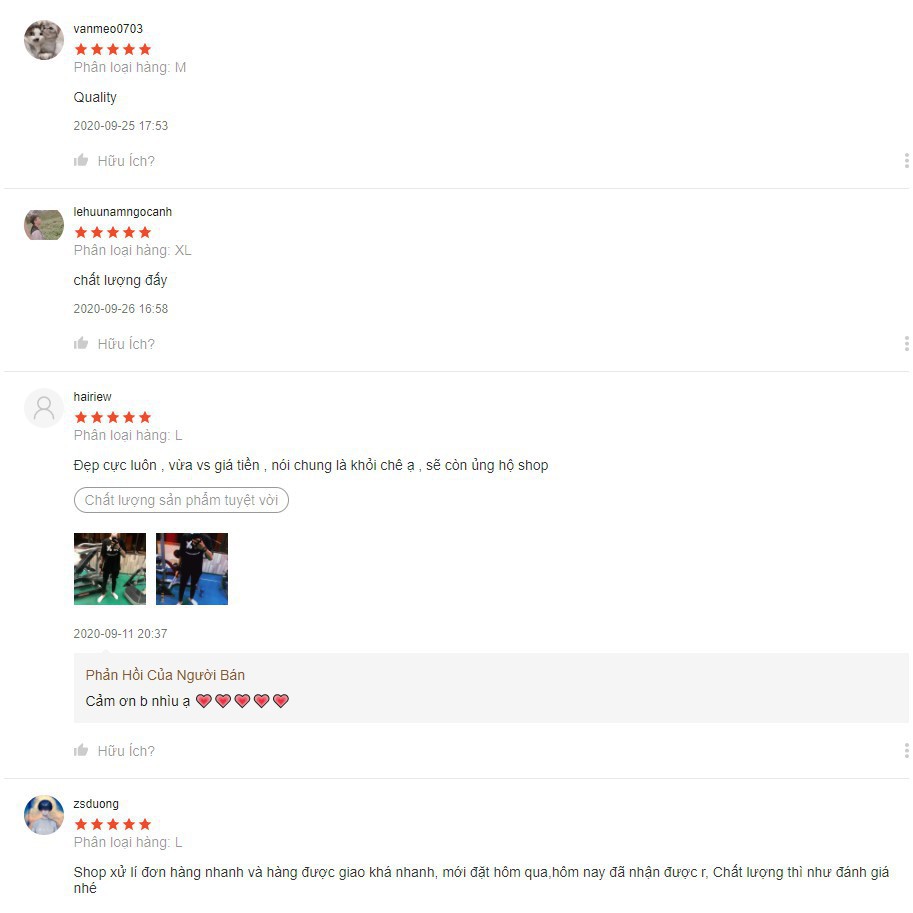Open lehuunamngocanh's profile avatar
913x913 pixels.
[x=44, y=225]
